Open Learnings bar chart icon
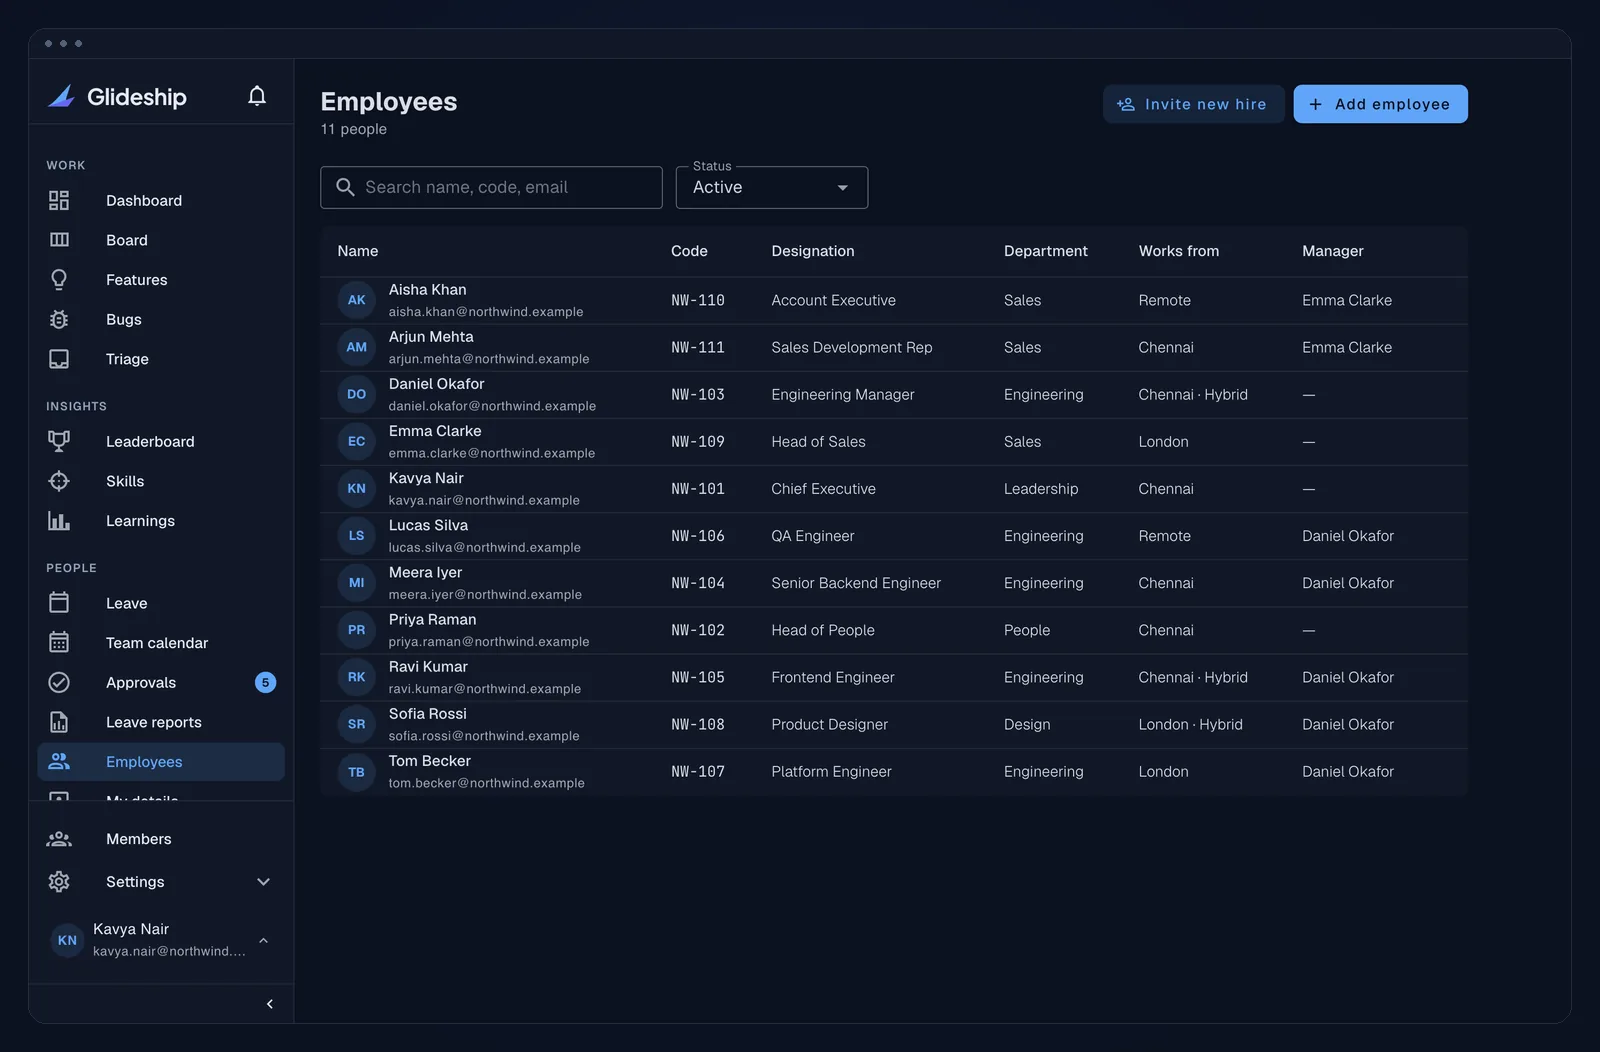 pyautogui.click(x=59, y=521)
